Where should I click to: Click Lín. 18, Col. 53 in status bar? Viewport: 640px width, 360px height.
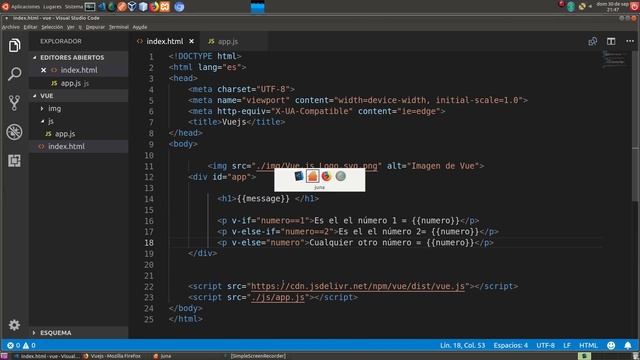[462, 345]
